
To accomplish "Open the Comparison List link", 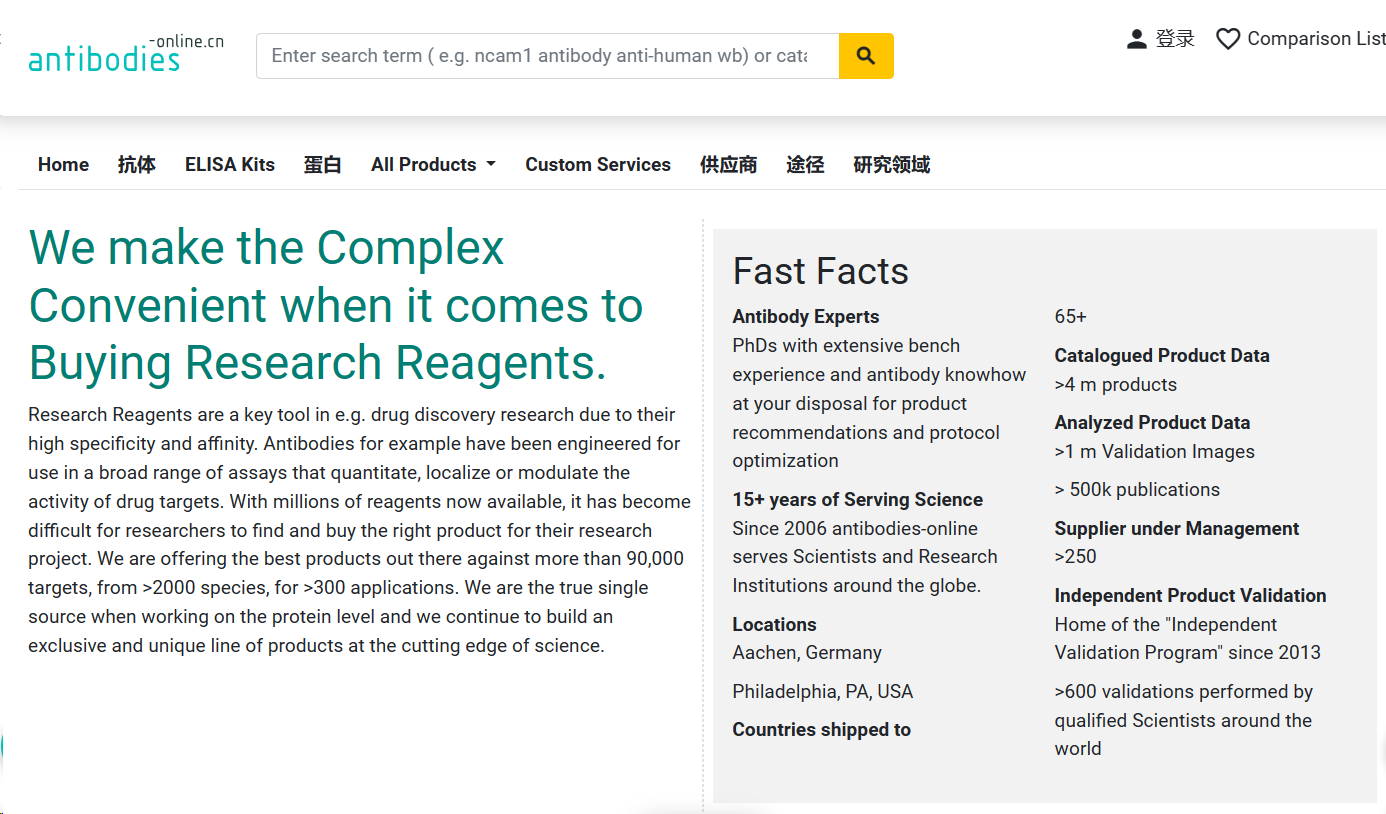I will pos(1316,39).
